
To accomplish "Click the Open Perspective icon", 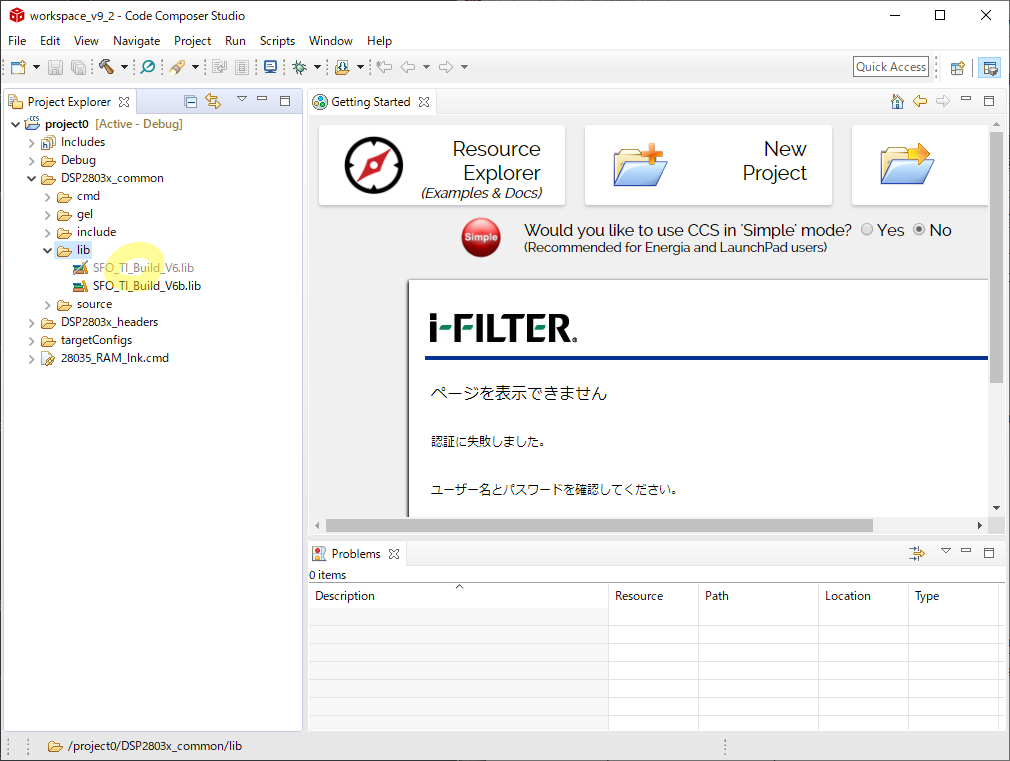I will point(958,67).
